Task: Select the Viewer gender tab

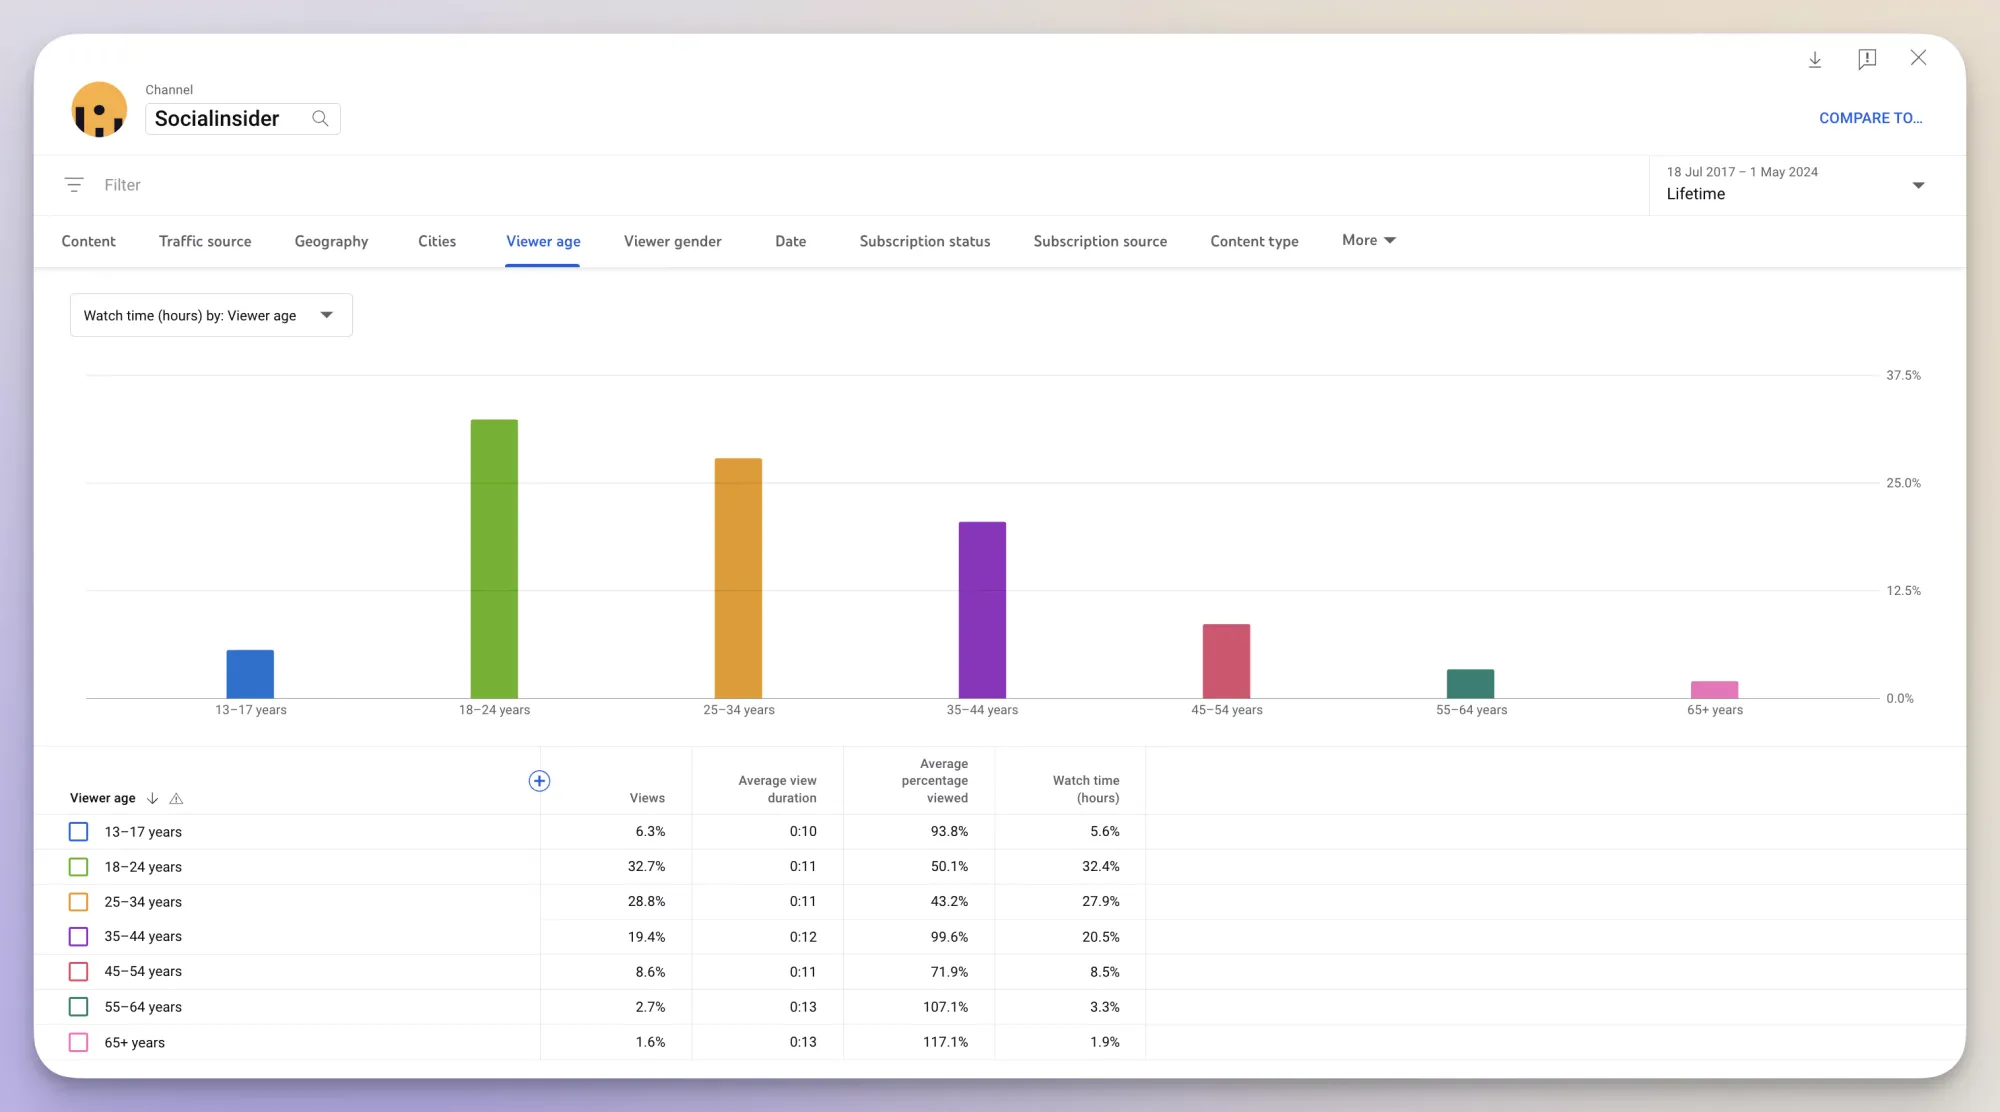Action: click(x=672, y=241)
